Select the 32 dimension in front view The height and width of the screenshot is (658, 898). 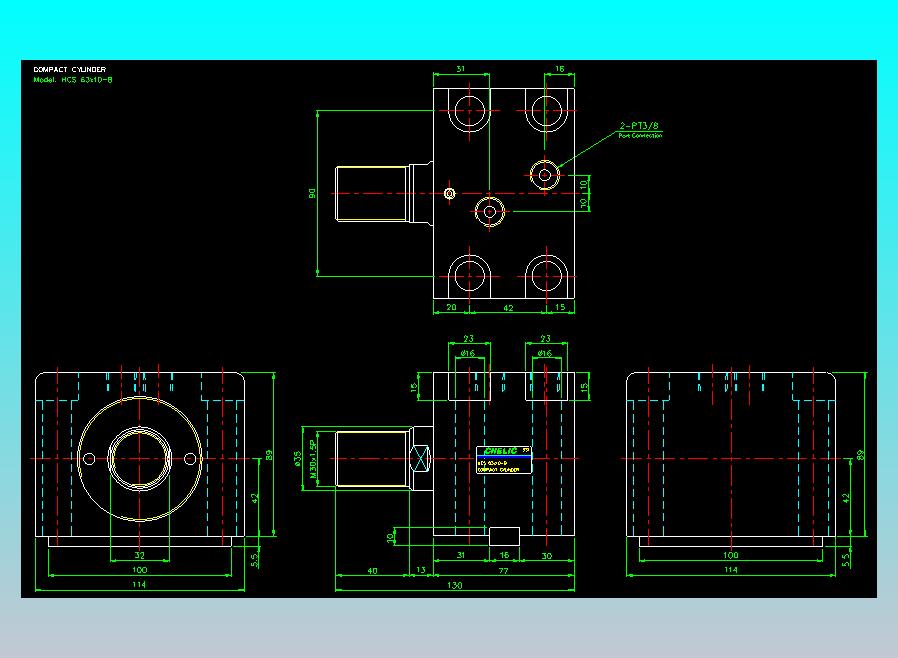(139, 555)
